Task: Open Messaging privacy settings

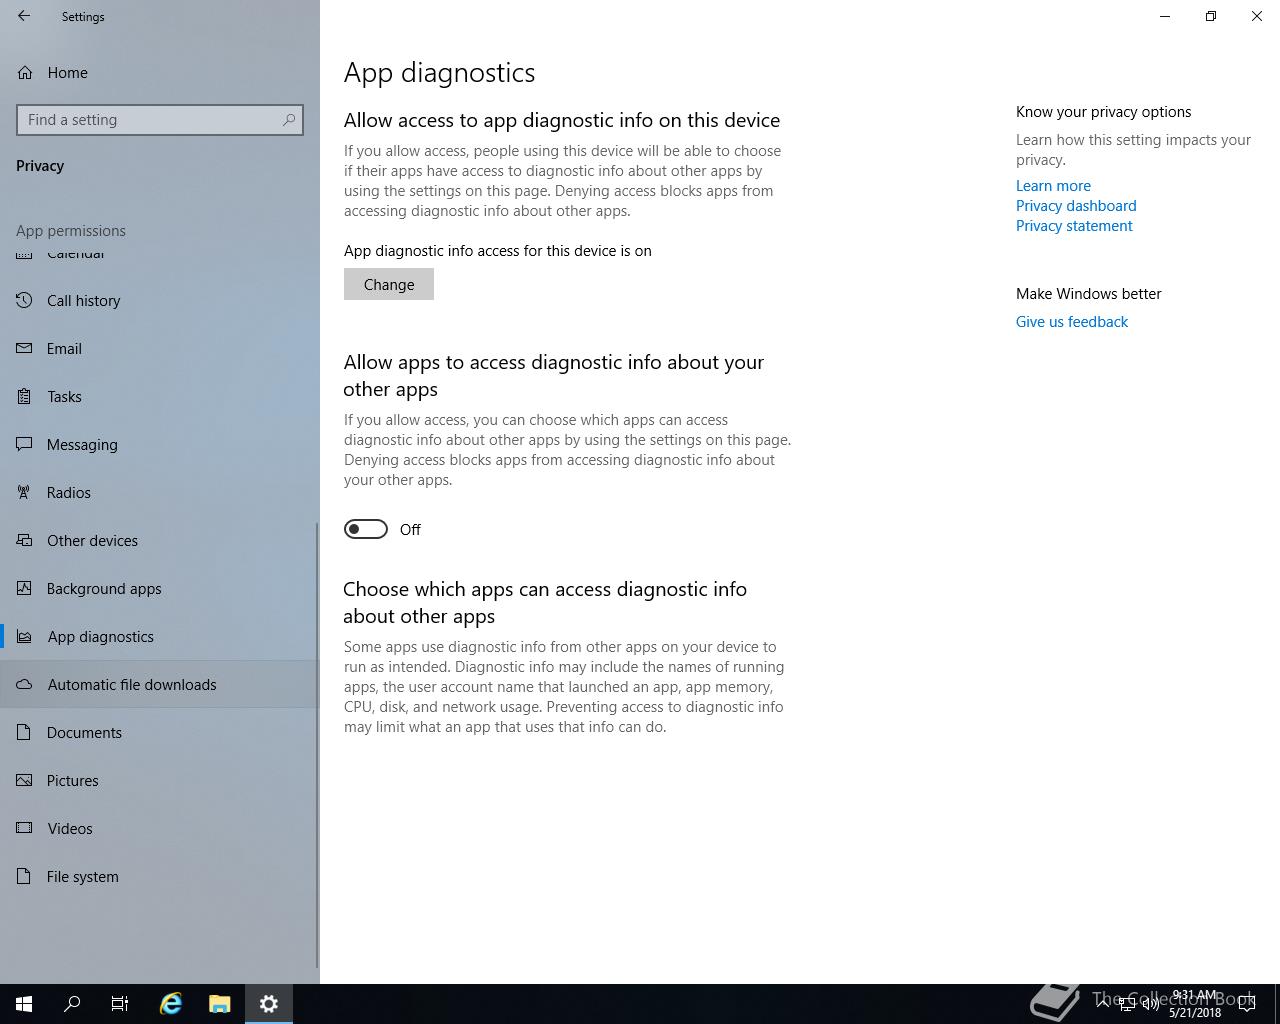Action: [160, 444]
